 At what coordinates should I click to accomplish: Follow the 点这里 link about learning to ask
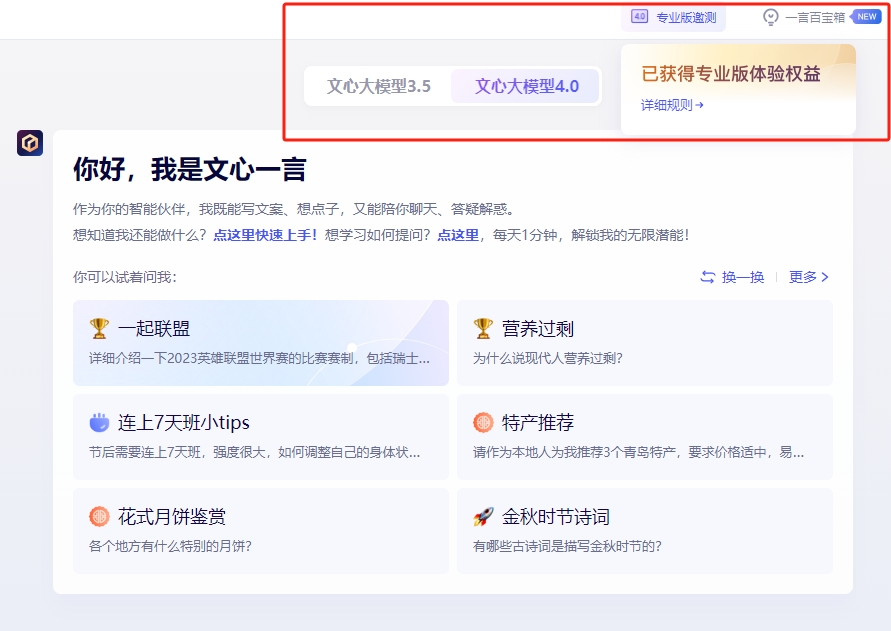point(458,235)
